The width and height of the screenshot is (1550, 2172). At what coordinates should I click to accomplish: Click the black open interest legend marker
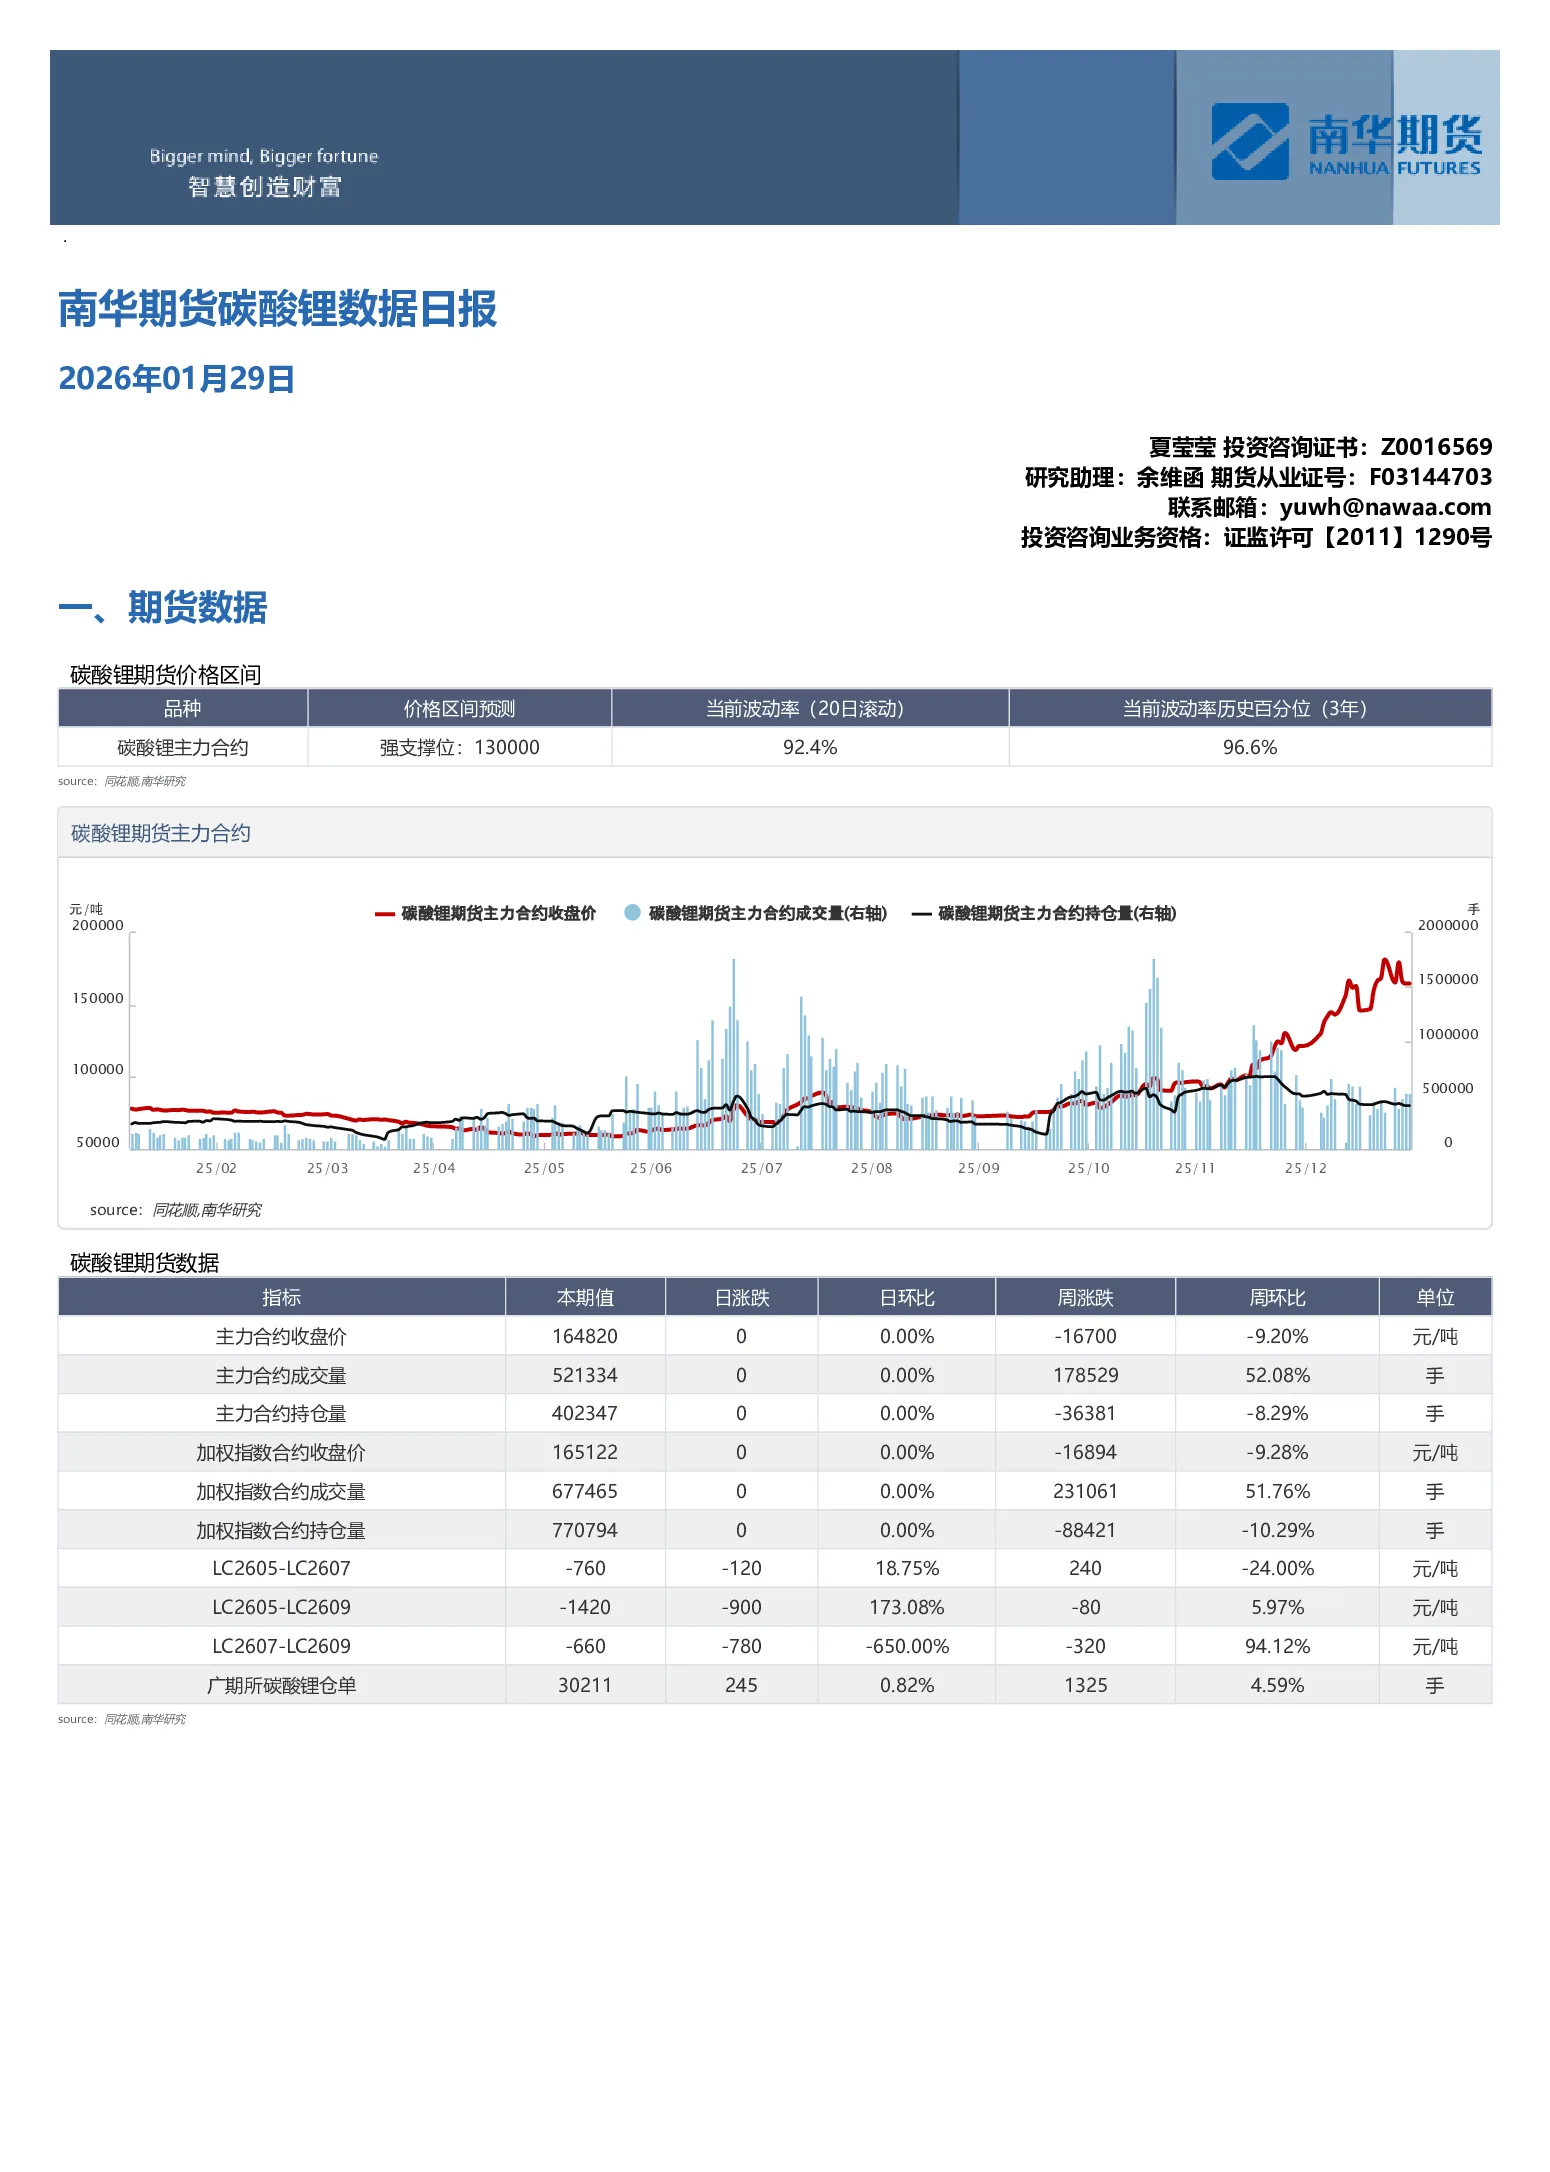click(x=922, y=914)
